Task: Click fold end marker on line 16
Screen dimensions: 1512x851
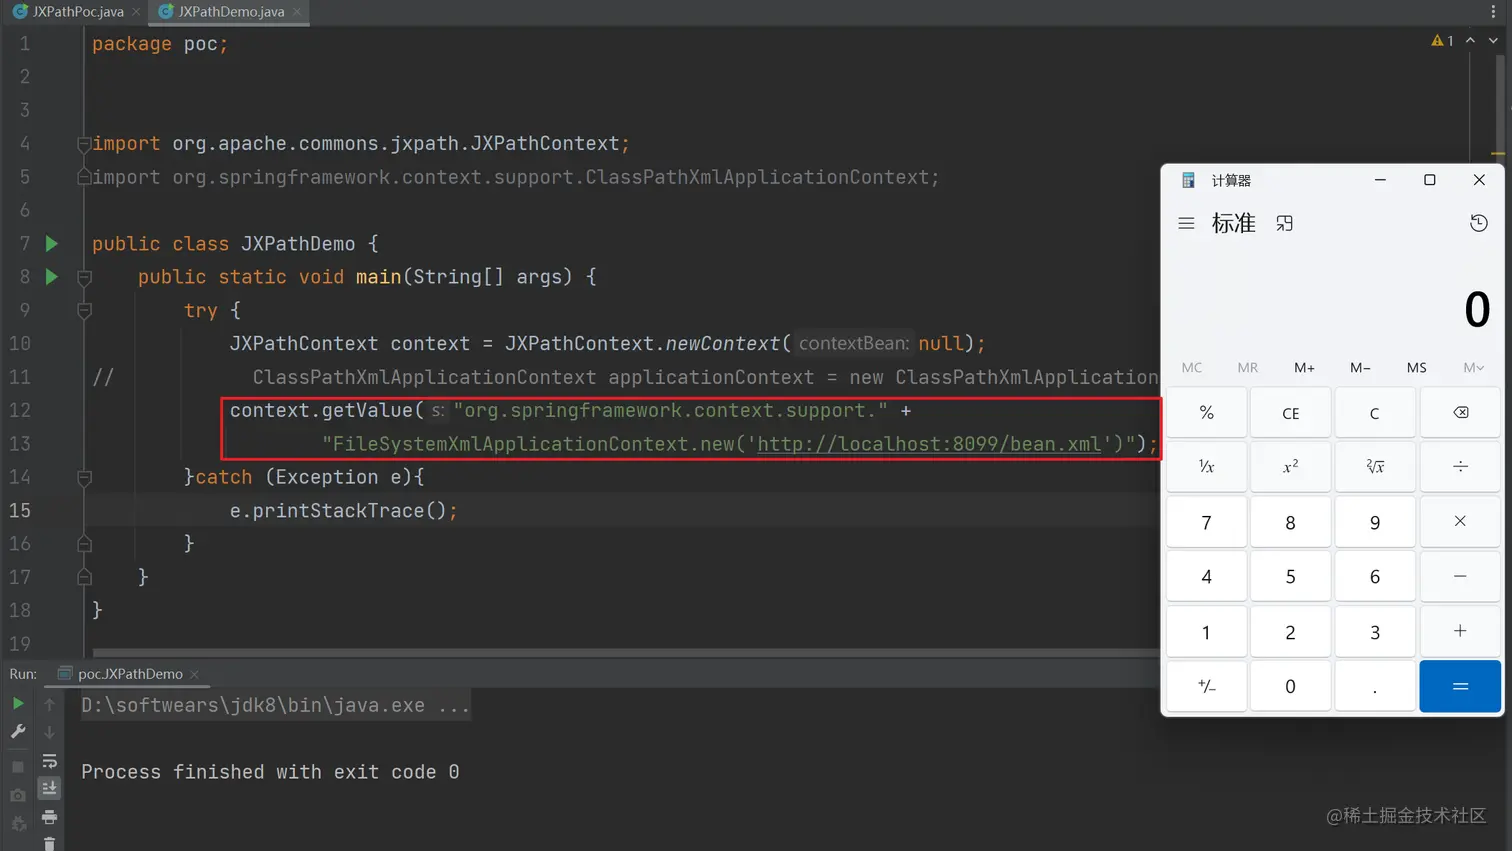Action: (x=84, y=544)
